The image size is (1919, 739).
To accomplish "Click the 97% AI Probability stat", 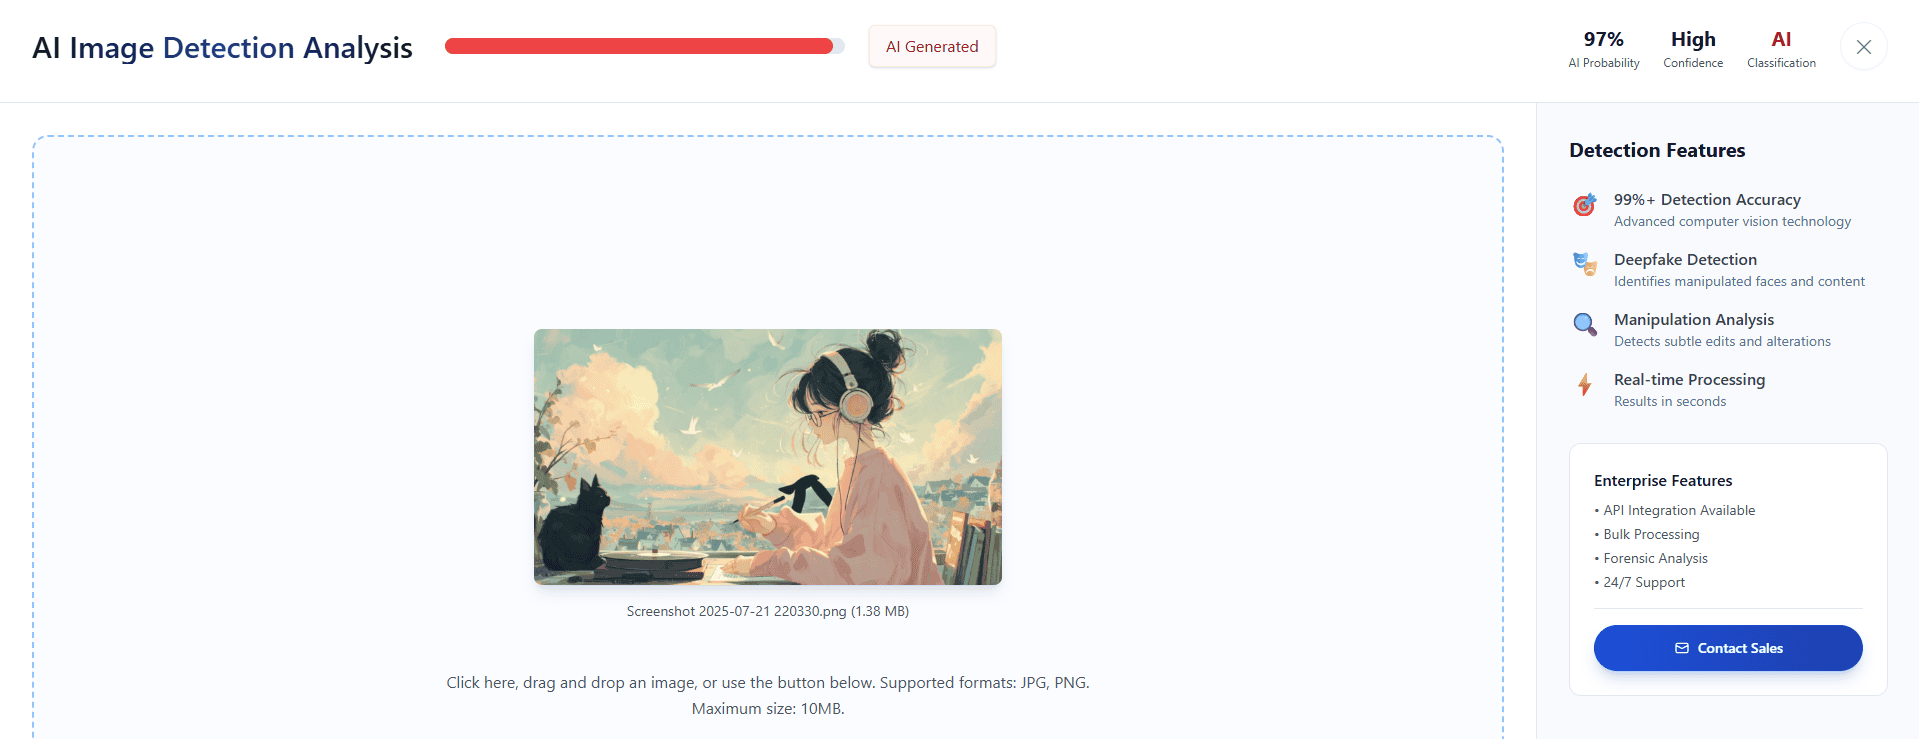I will pyautogui.click(x=1604, y=49).
